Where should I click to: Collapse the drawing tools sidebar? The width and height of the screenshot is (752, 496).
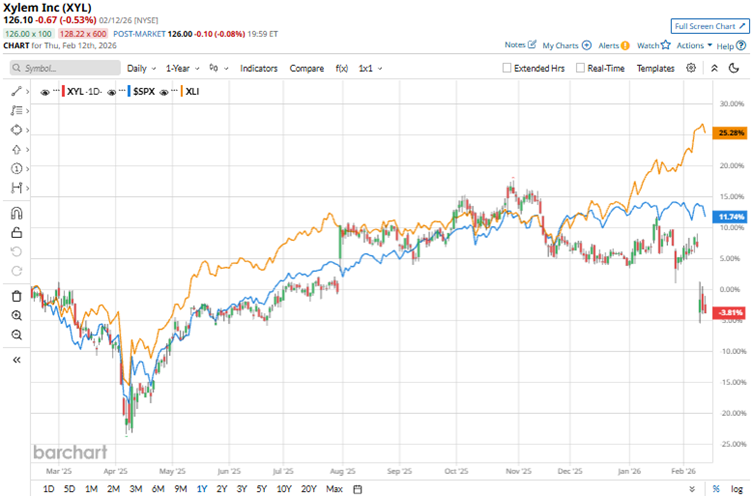pos(16,359)
